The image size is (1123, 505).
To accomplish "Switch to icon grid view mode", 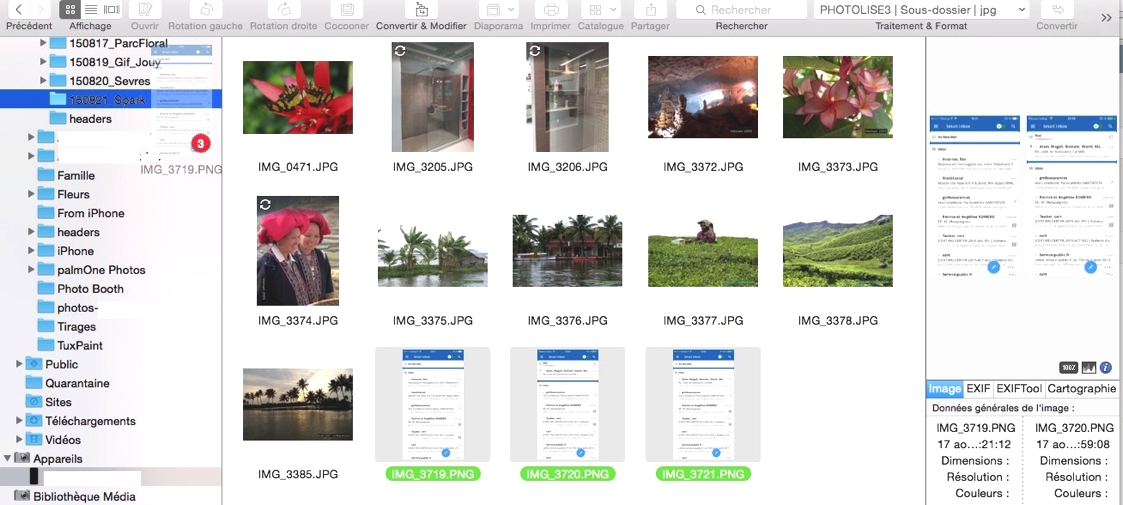I will point(70,9).
